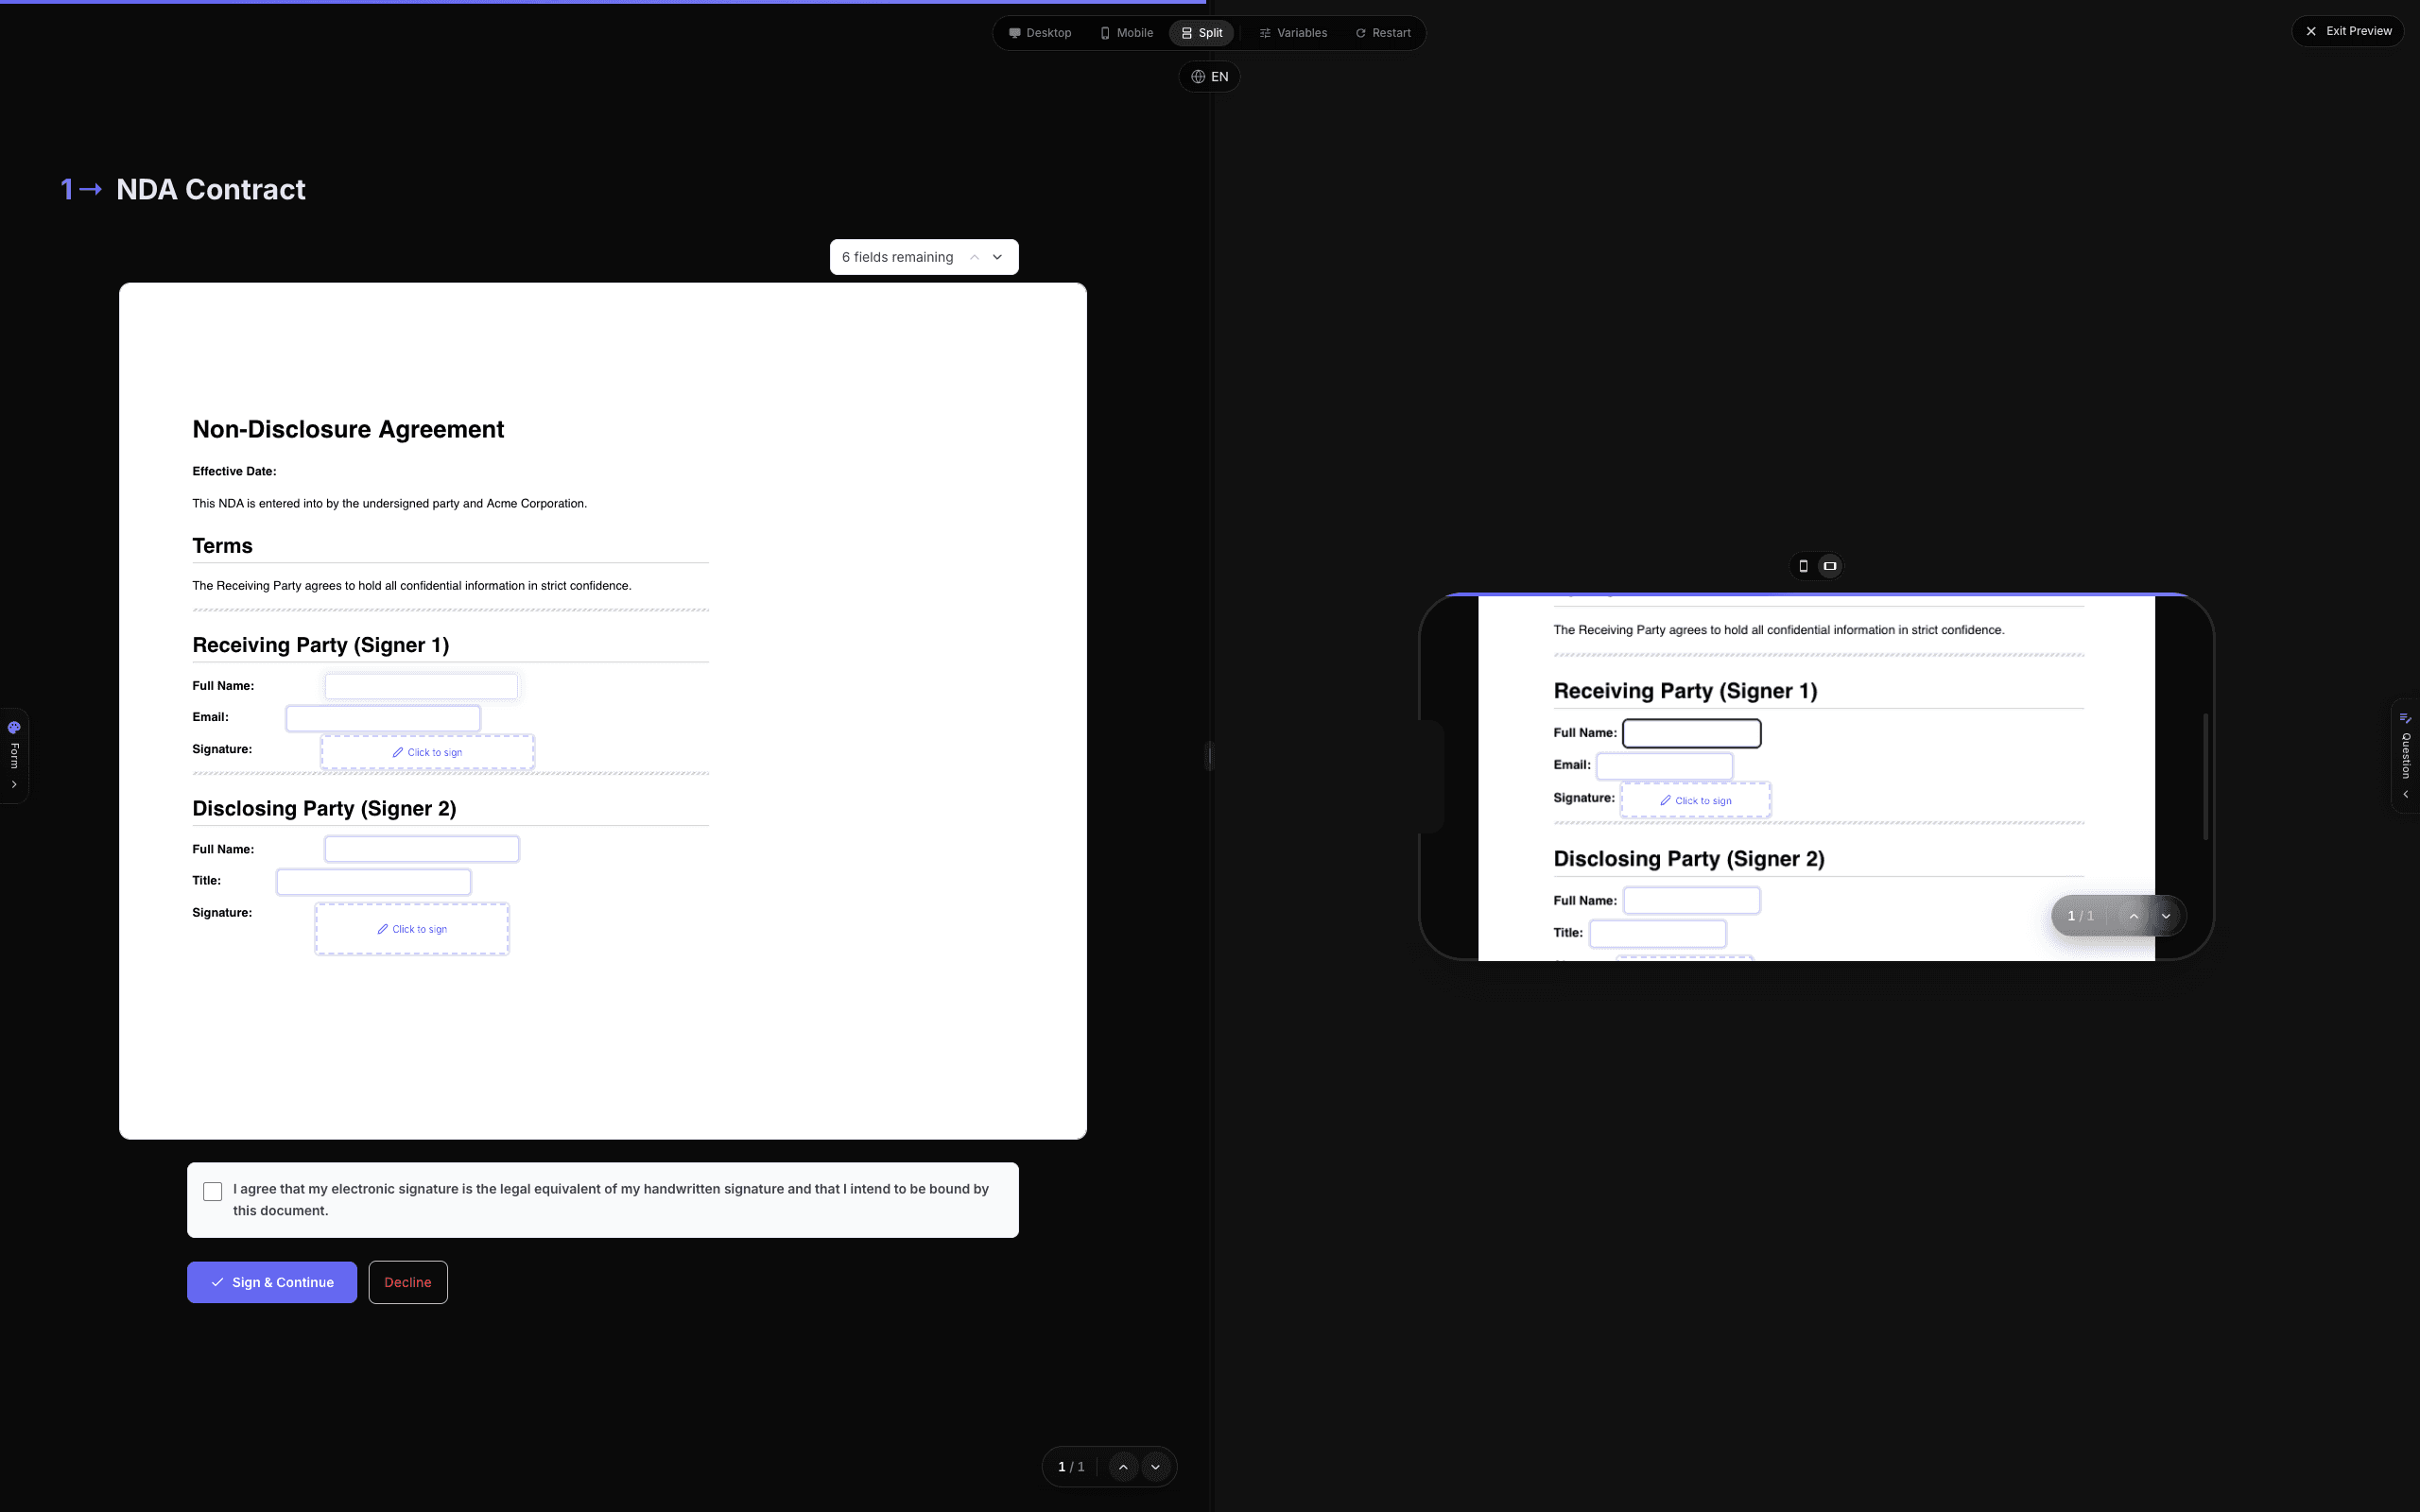Focus Signer 2 Title field in desktop view
Image resolution: width=2420 pixels, height=1512 pixels.
[373, 881]
